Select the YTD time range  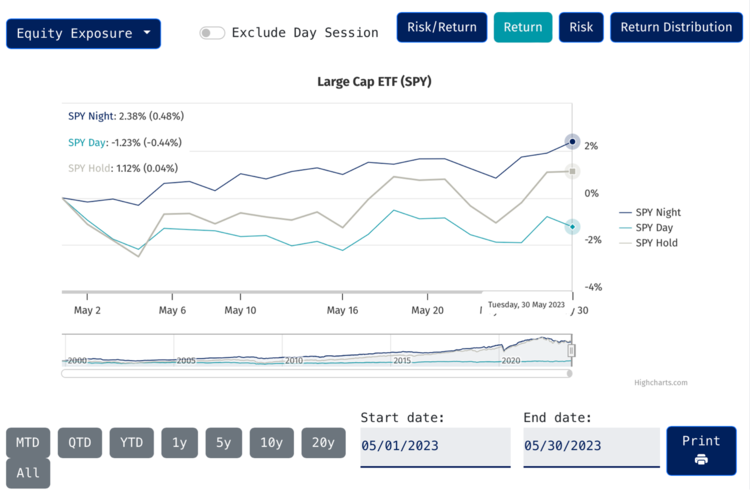pos(131,442)
